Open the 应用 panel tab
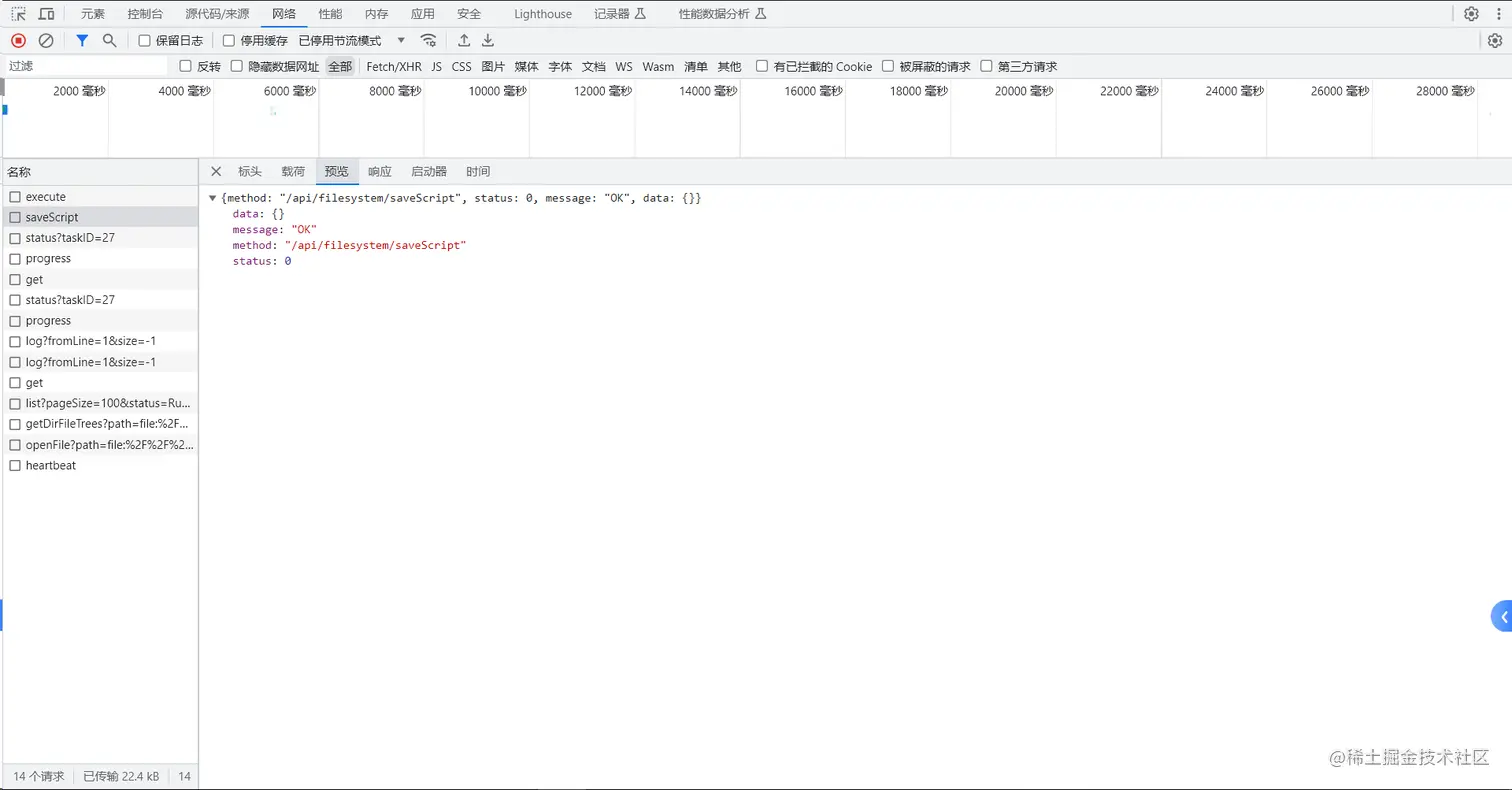Viewport: 1512px width, 790px height. (423, 14)
